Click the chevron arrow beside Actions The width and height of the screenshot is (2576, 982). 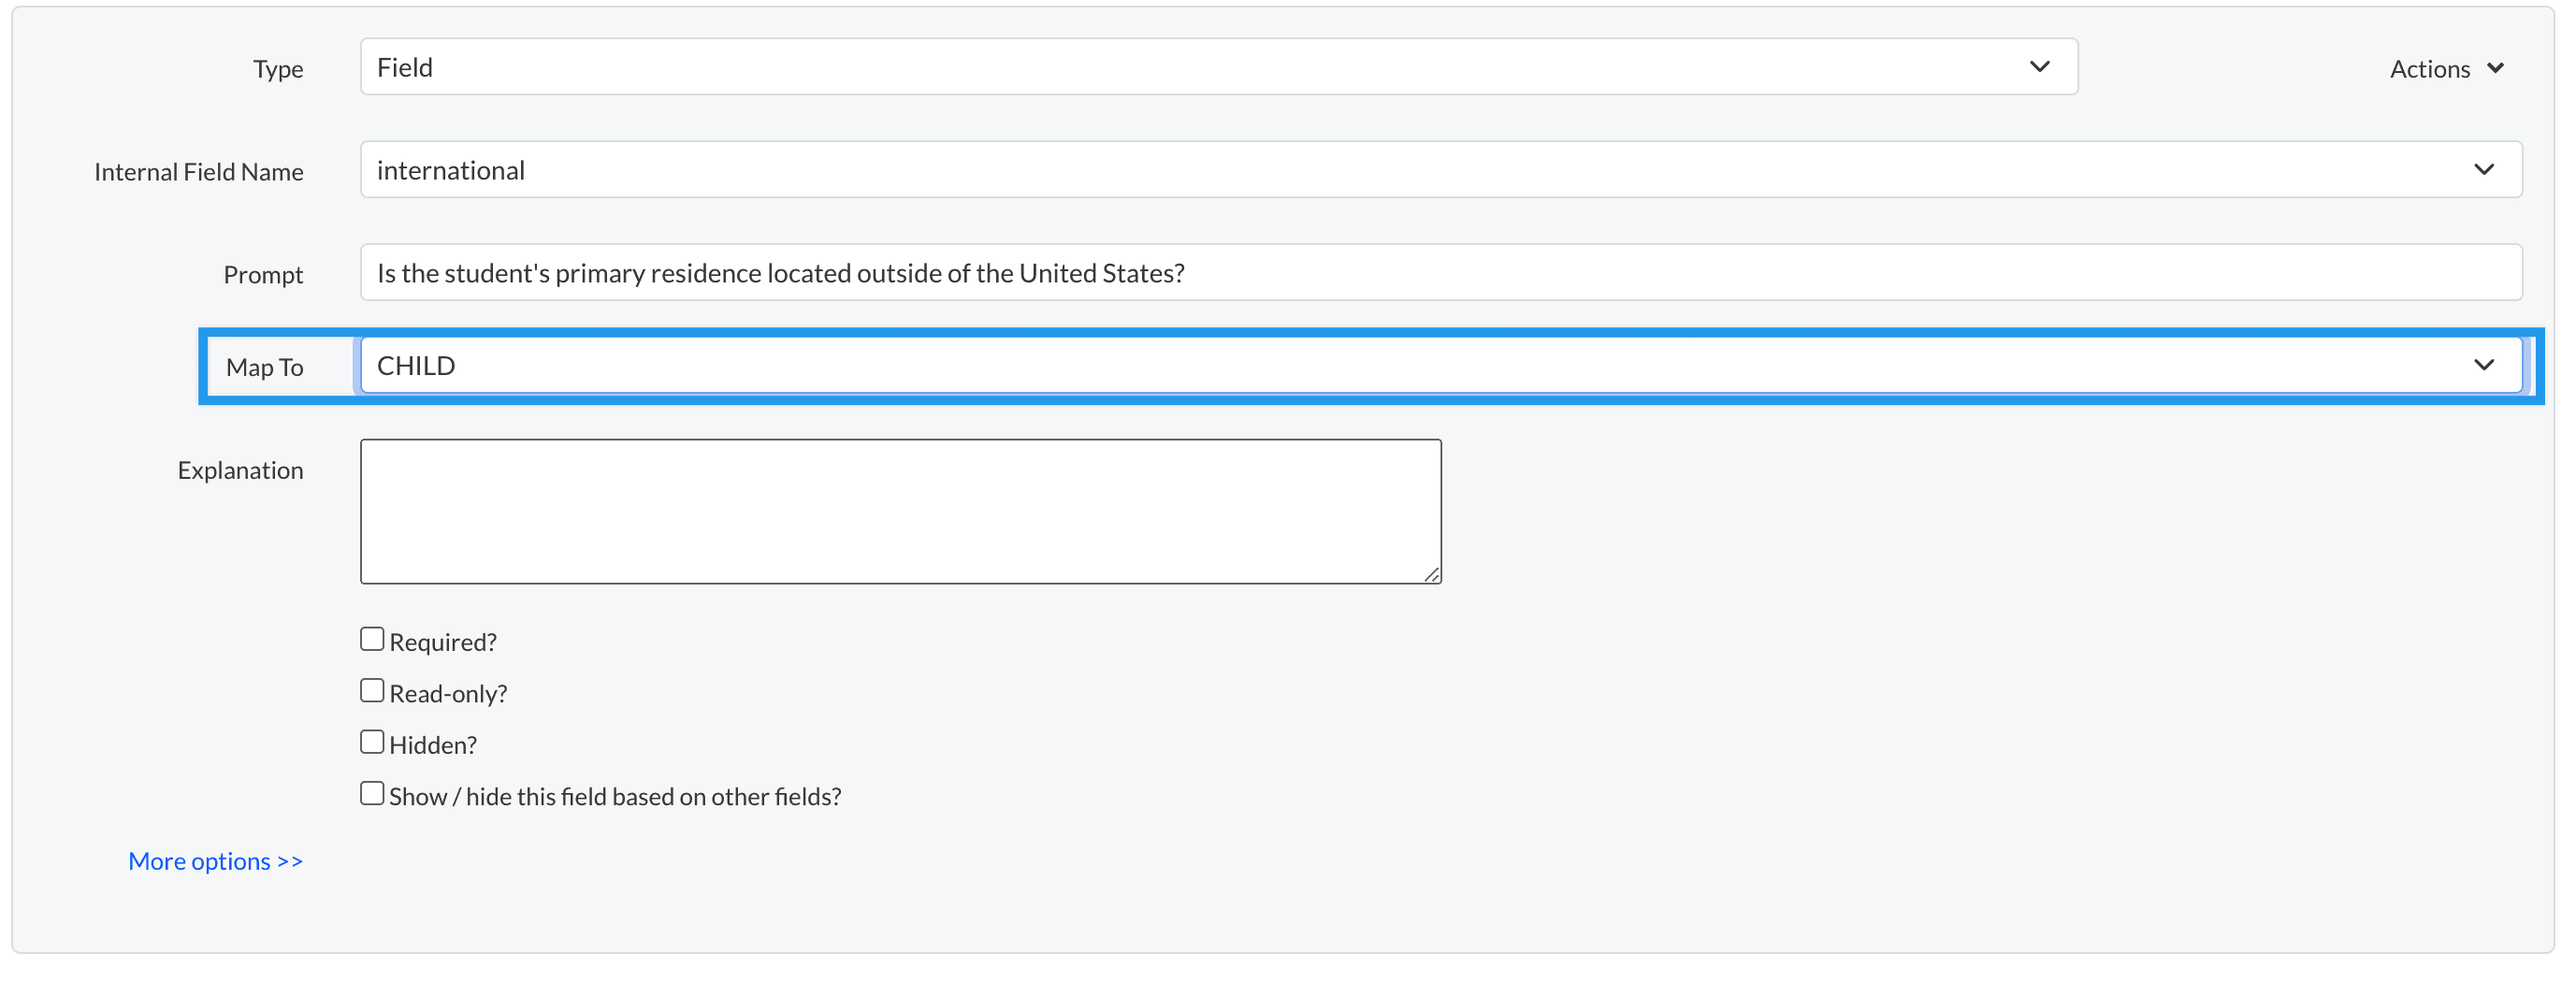coord(2495,68)
